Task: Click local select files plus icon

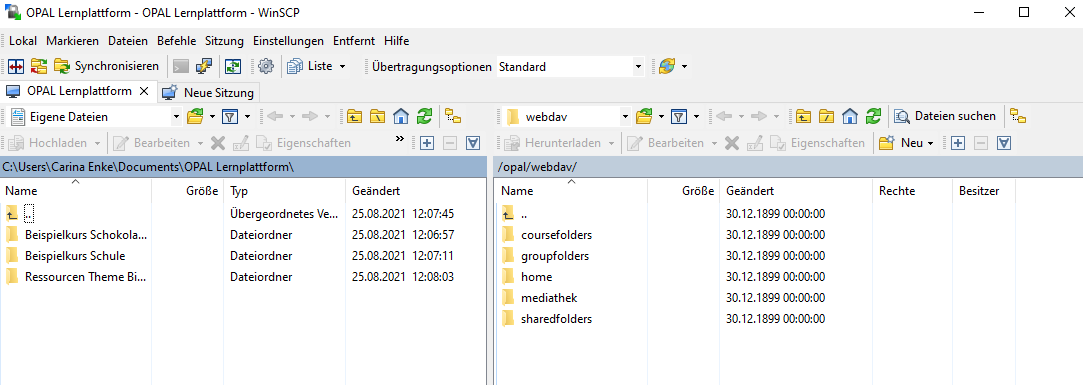Action: pyautogui.click(x=427, y=143)
